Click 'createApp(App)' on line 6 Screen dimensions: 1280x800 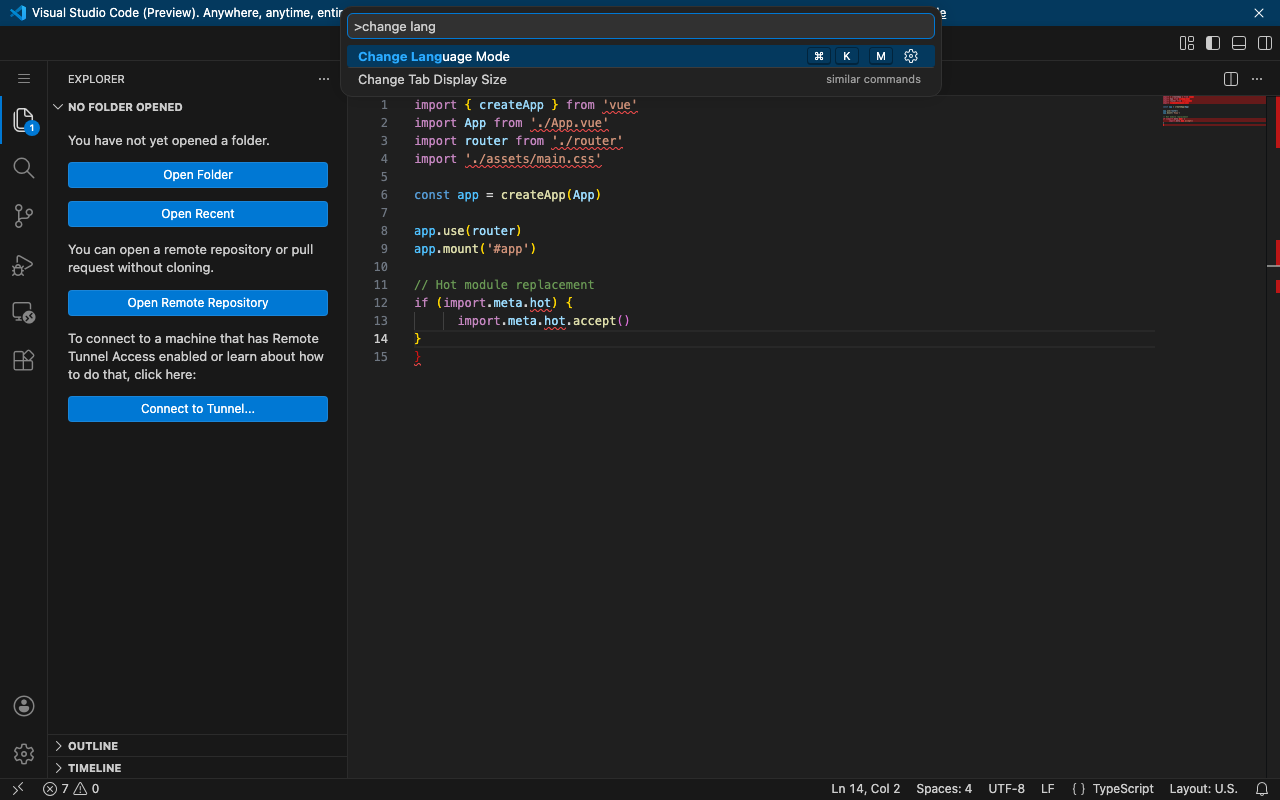(x=551, y=195)
